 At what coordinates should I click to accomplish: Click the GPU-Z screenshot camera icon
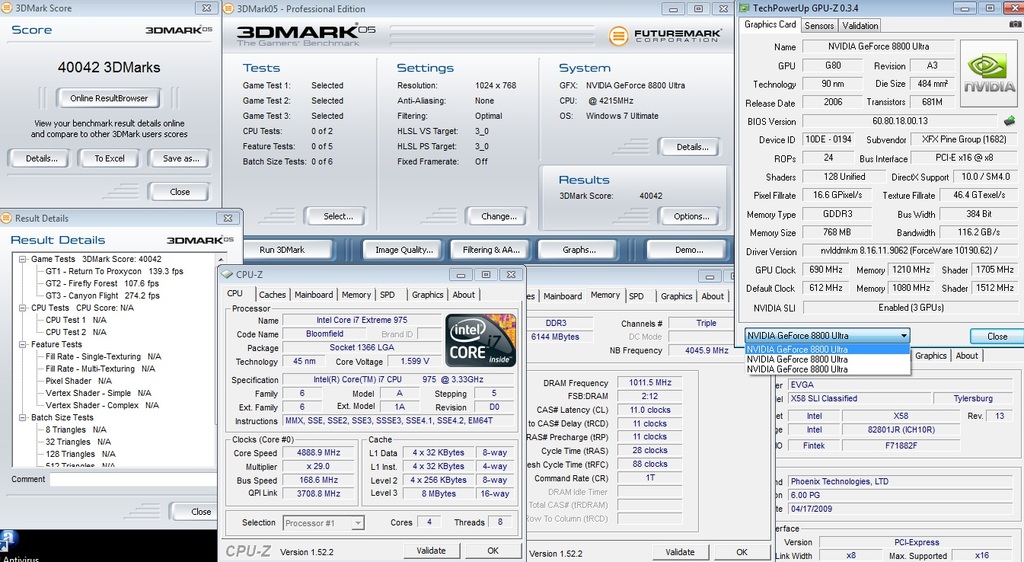[1015, 24]
